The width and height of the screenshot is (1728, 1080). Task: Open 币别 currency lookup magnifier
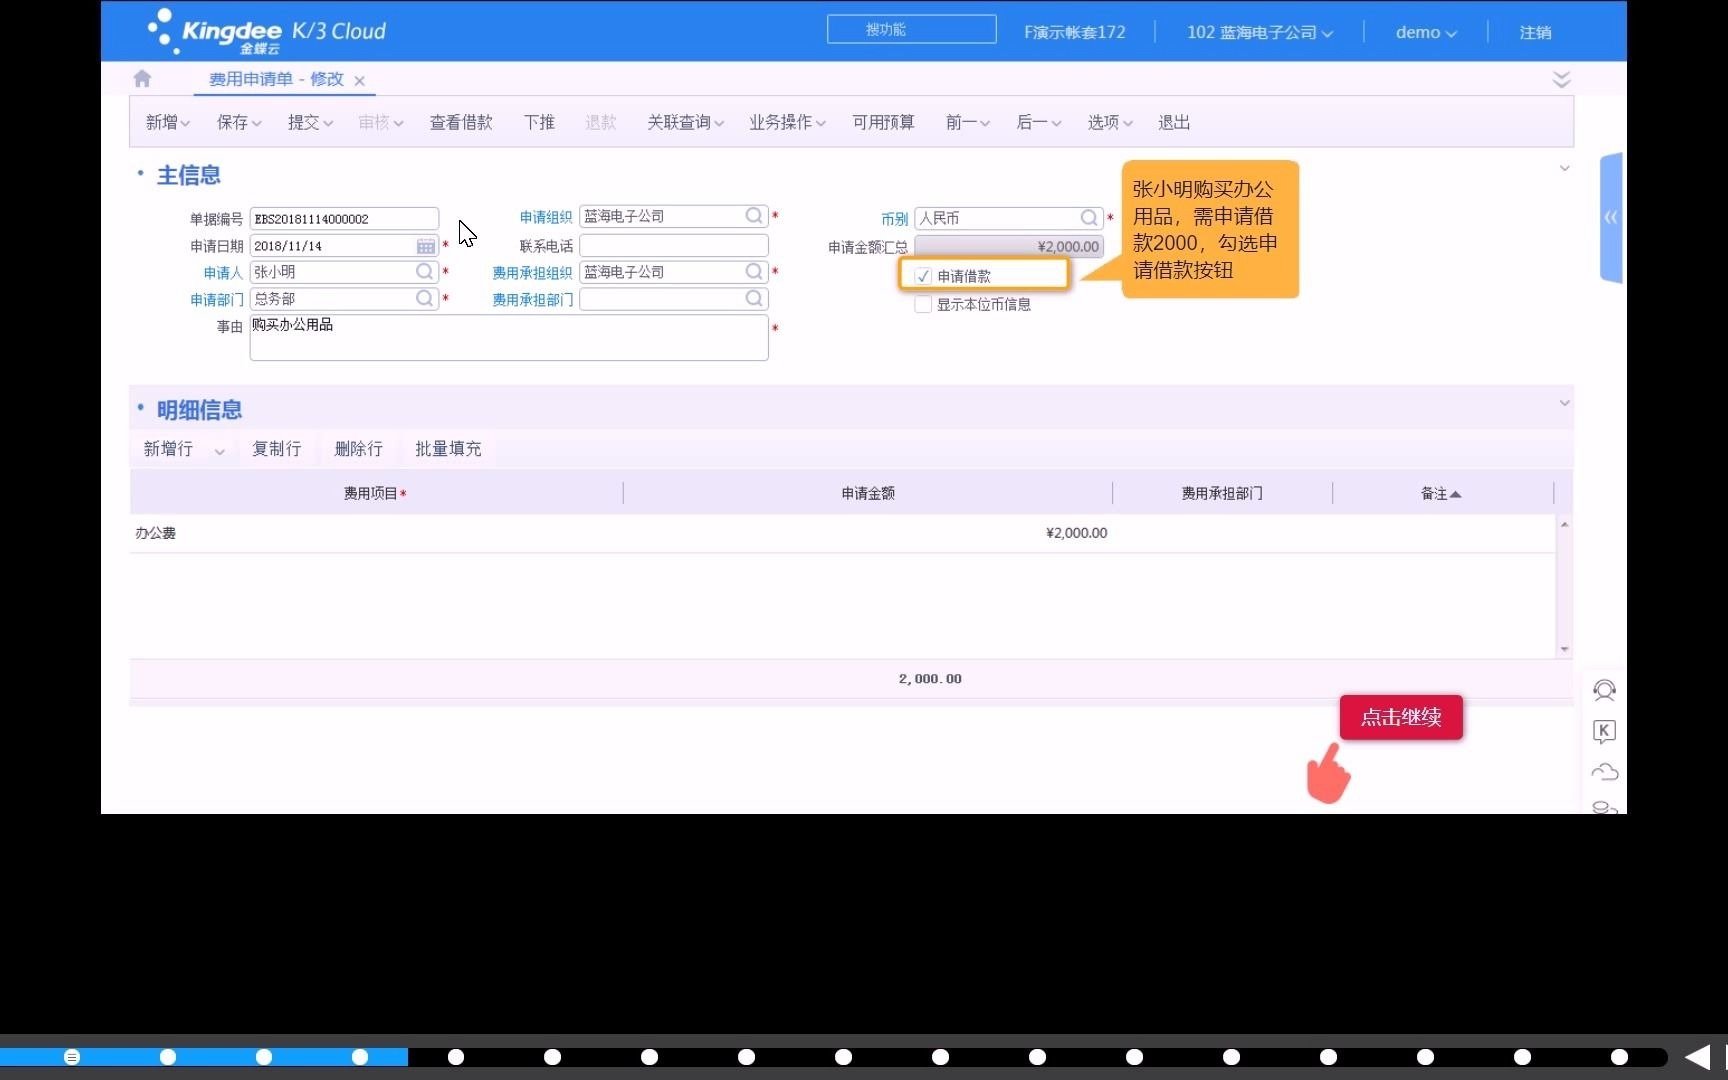(1090, 218)
